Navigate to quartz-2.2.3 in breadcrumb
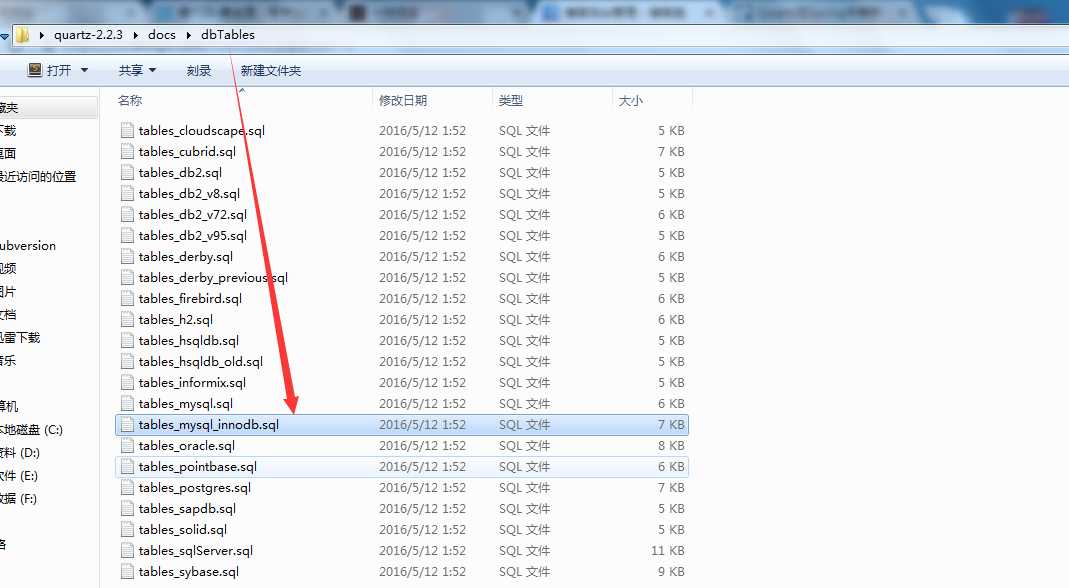This screenshot has width=1069, height=588. pos(89,35)
